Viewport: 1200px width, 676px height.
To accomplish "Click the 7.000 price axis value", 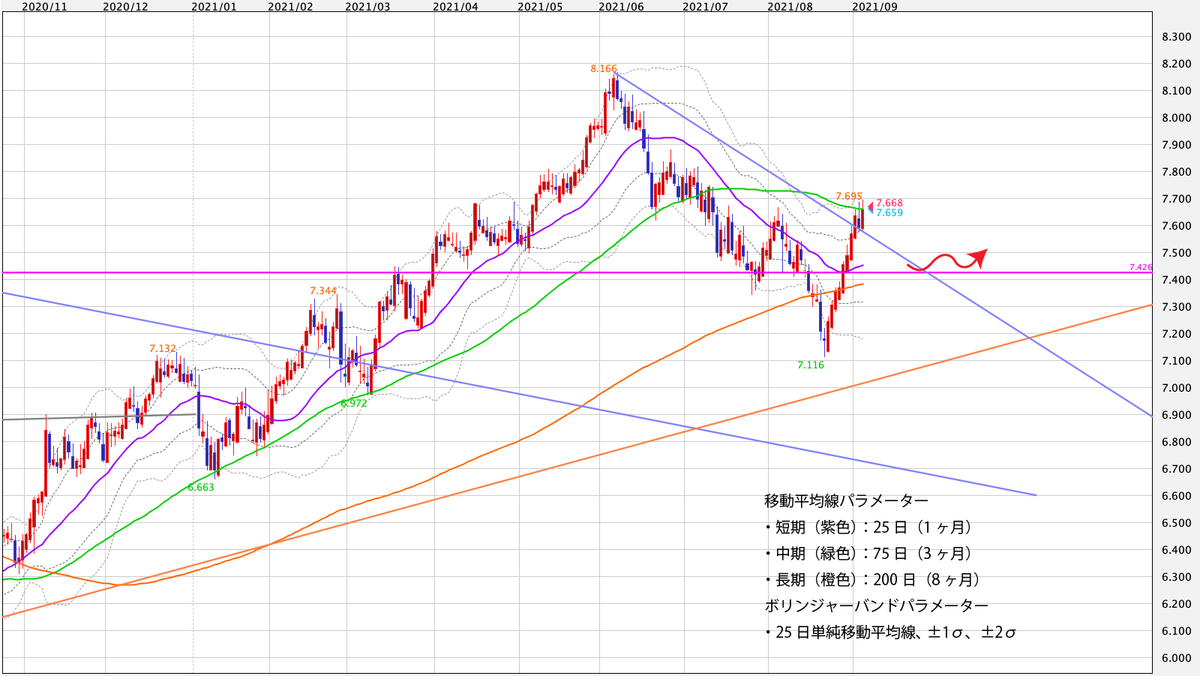I will (x=1176, y=388).
